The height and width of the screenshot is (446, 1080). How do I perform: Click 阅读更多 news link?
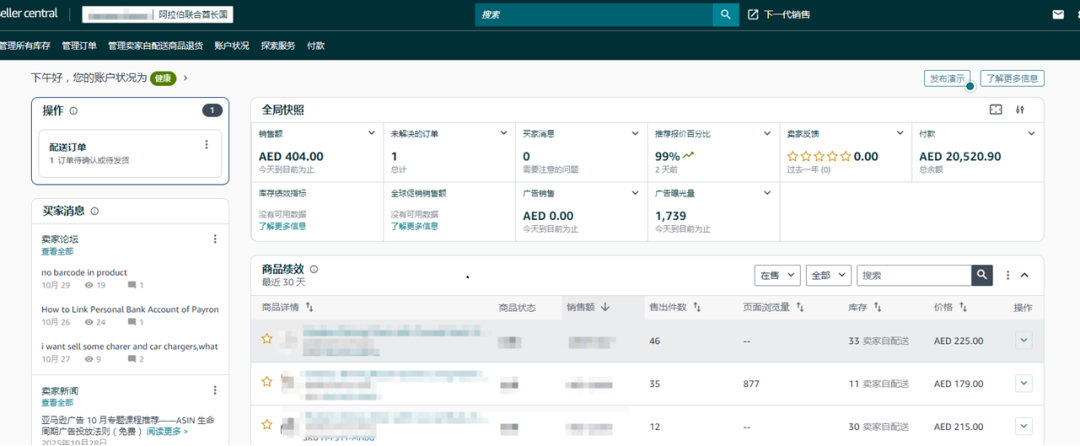coord(167,432)
